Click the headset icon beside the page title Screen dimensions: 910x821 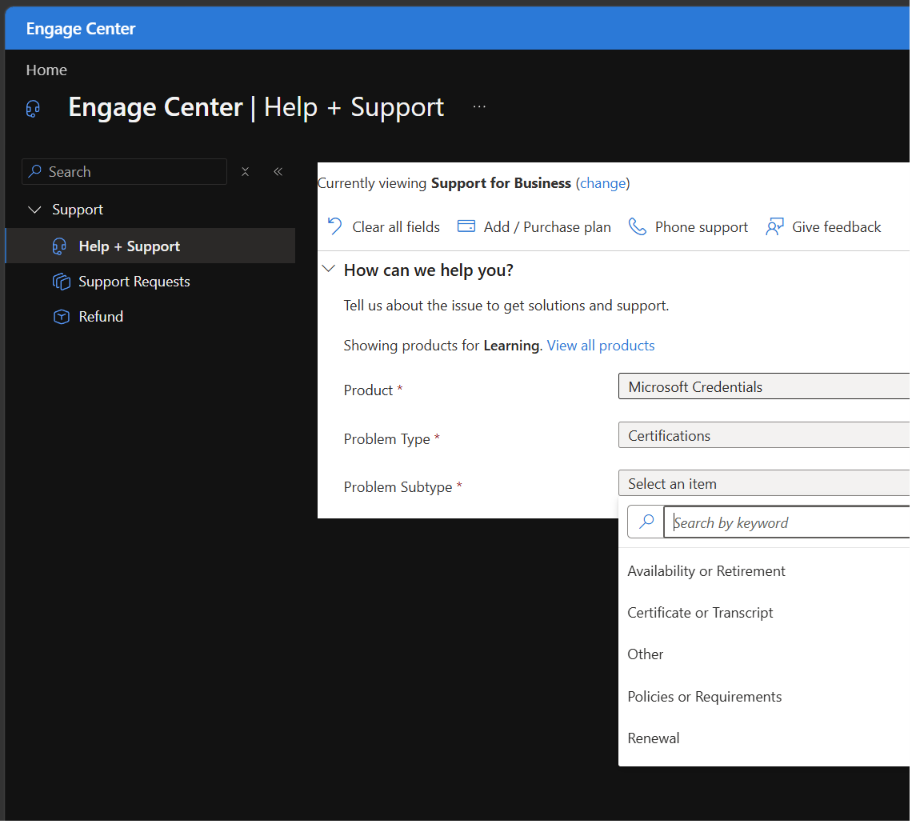pyautogui.click(x=33, y=108)
